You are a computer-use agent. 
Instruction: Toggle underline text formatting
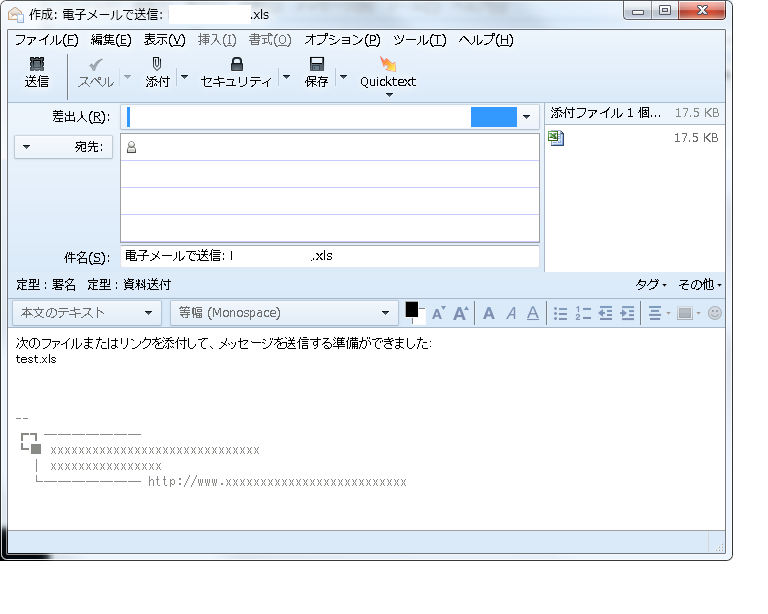coord(533,313)
